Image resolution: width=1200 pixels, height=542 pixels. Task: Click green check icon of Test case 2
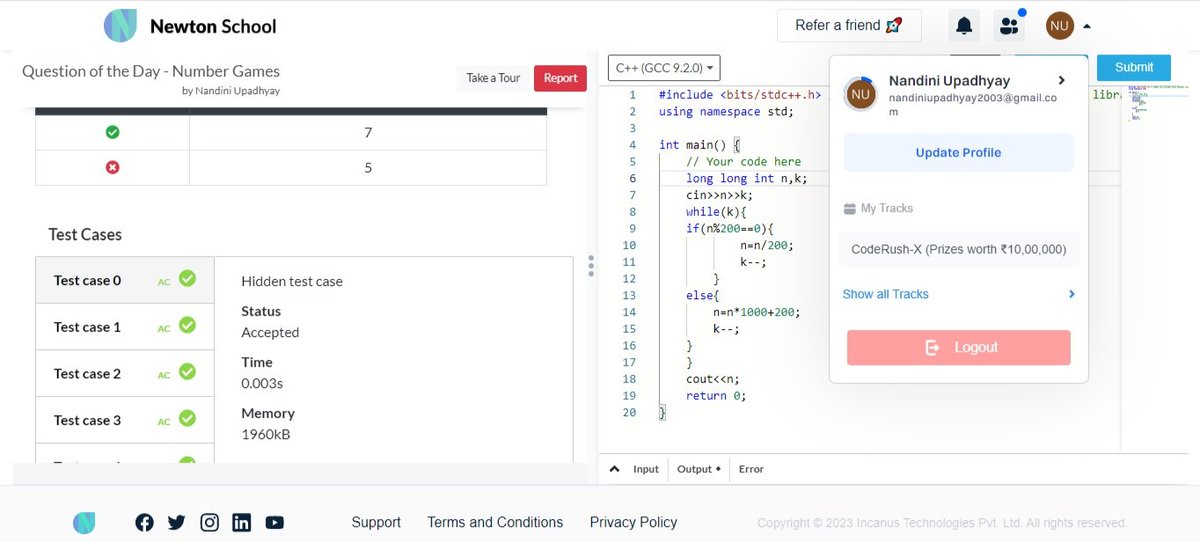tap(187, 372)
